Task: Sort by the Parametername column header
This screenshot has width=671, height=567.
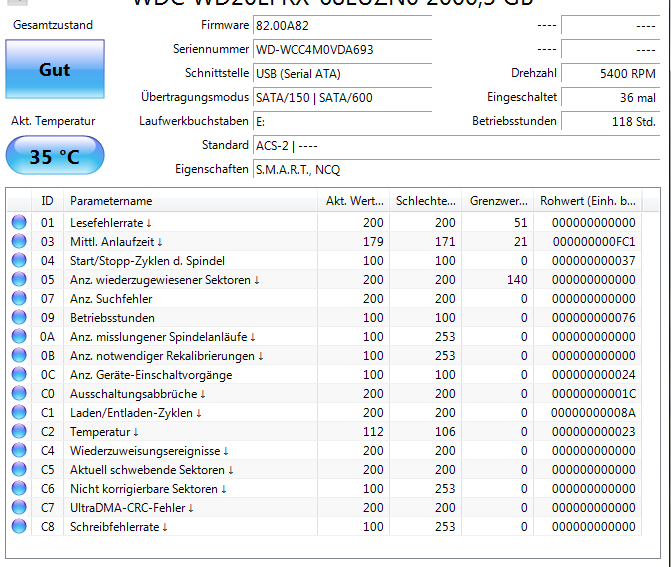Action: pyautogui.click(x=190, y=201)
